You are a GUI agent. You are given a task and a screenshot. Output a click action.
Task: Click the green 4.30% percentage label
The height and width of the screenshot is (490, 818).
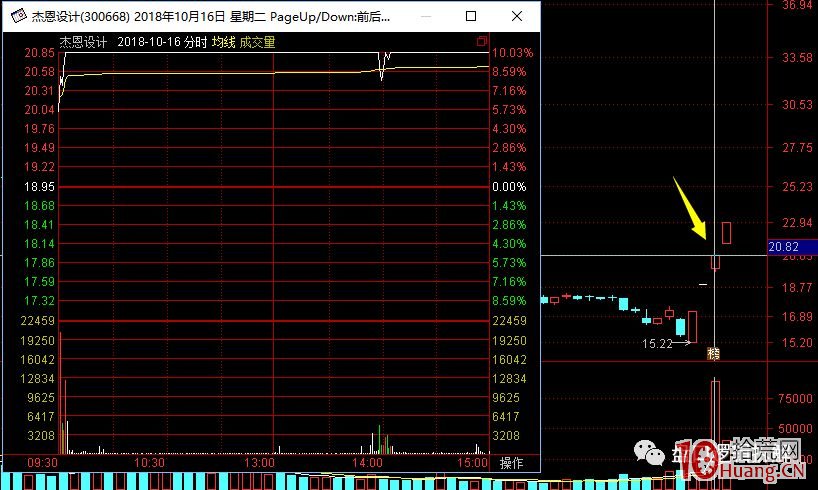[509, 244]
